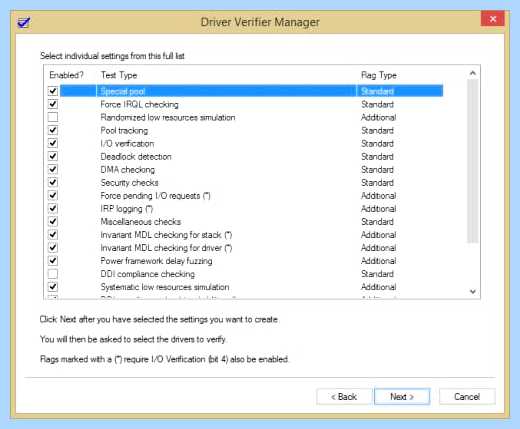
Task: Proceed with the Next button
Action: coord(402,397)
